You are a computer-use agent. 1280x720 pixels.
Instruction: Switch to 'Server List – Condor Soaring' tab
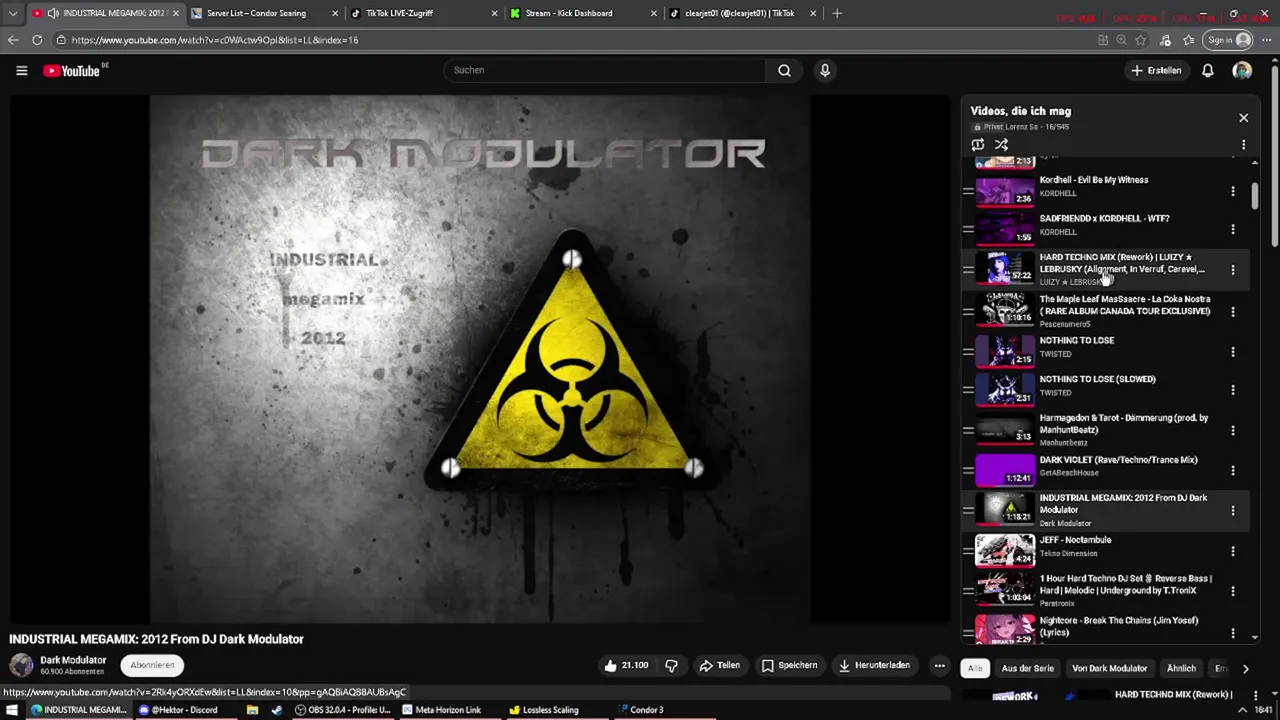pos(257,13)
